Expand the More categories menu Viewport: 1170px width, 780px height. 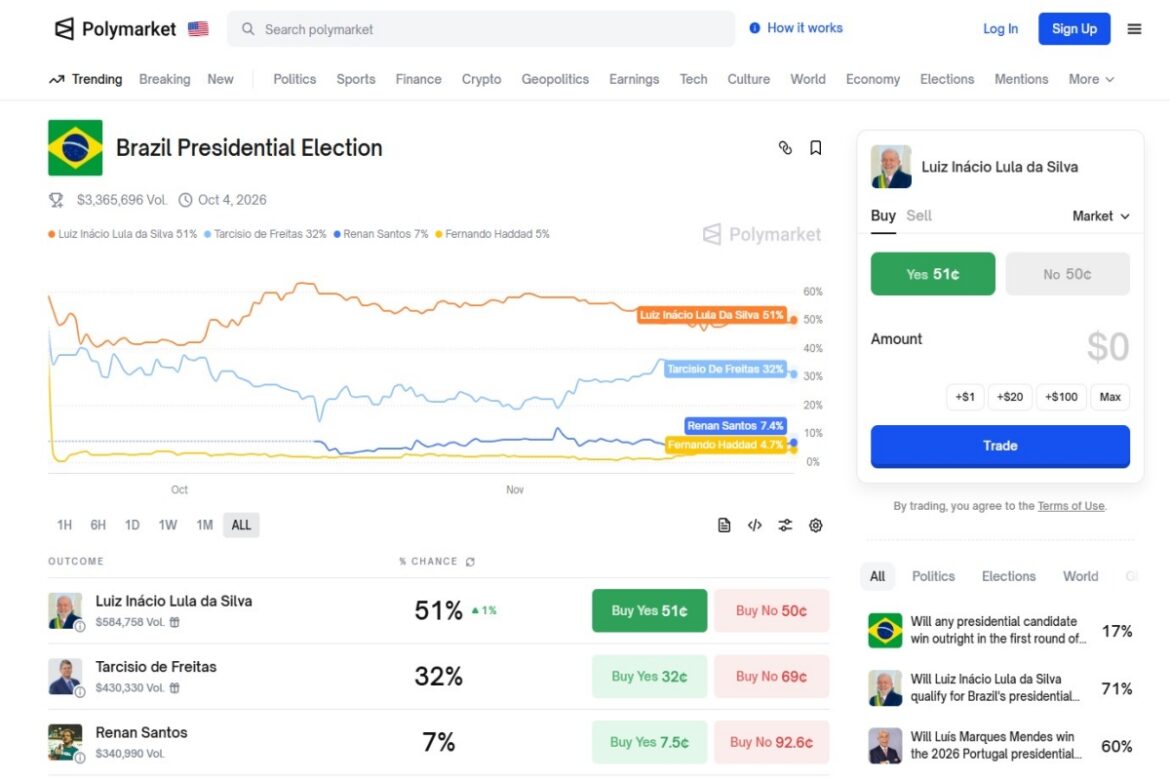(x=1091, y=79)
